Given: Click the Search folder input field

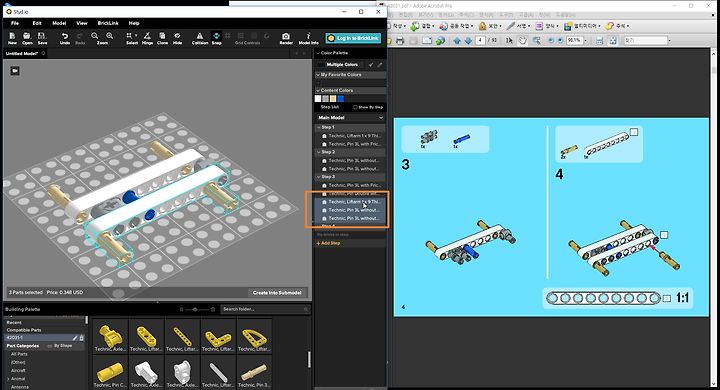Looking at the screenshot, I should (x=265, y=309).
